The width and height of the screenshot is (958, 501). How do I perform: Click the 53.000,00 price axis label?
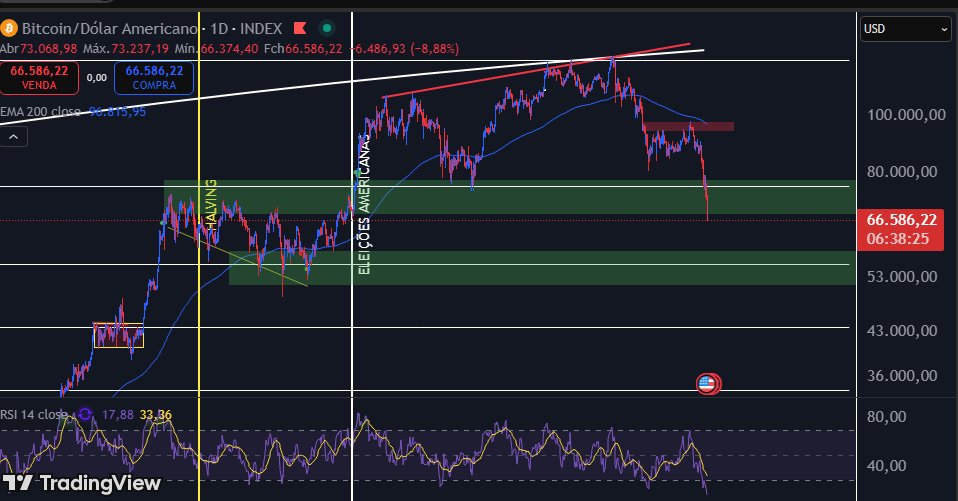coord(902,277)
